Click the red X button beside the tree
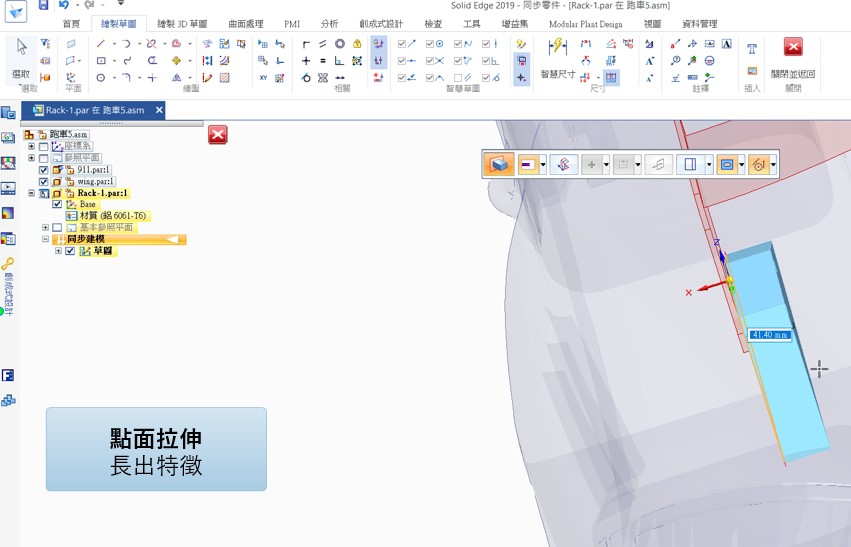The height and width of the screenshot is (547, 851). [x=218, y=135]
